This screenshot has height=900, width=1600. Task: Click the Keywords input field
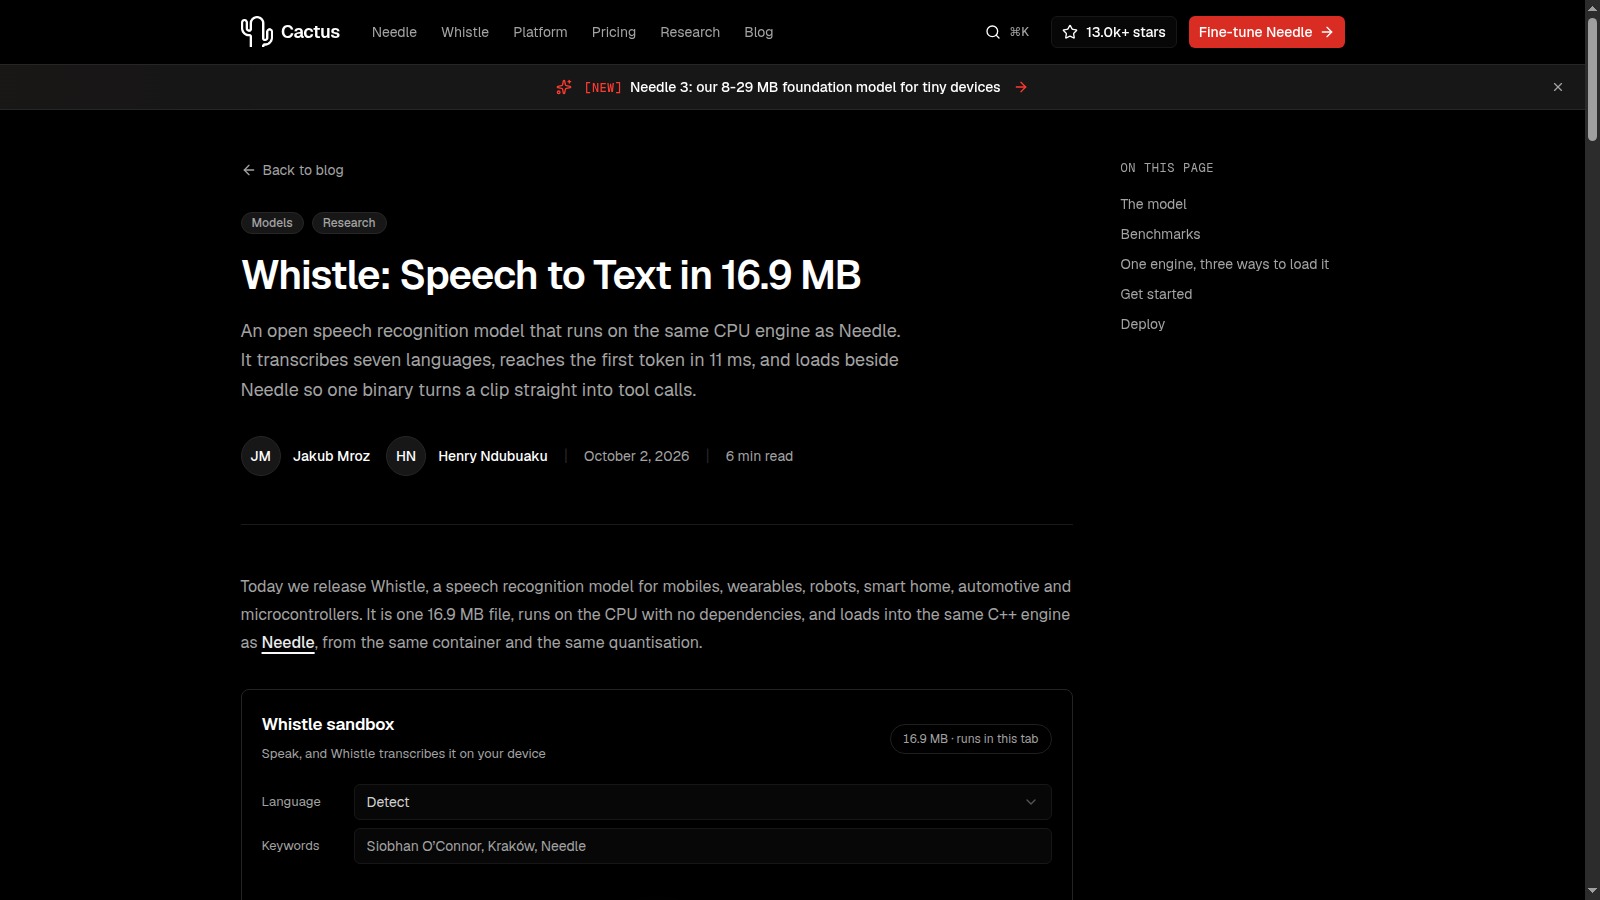tap(702, 846)
